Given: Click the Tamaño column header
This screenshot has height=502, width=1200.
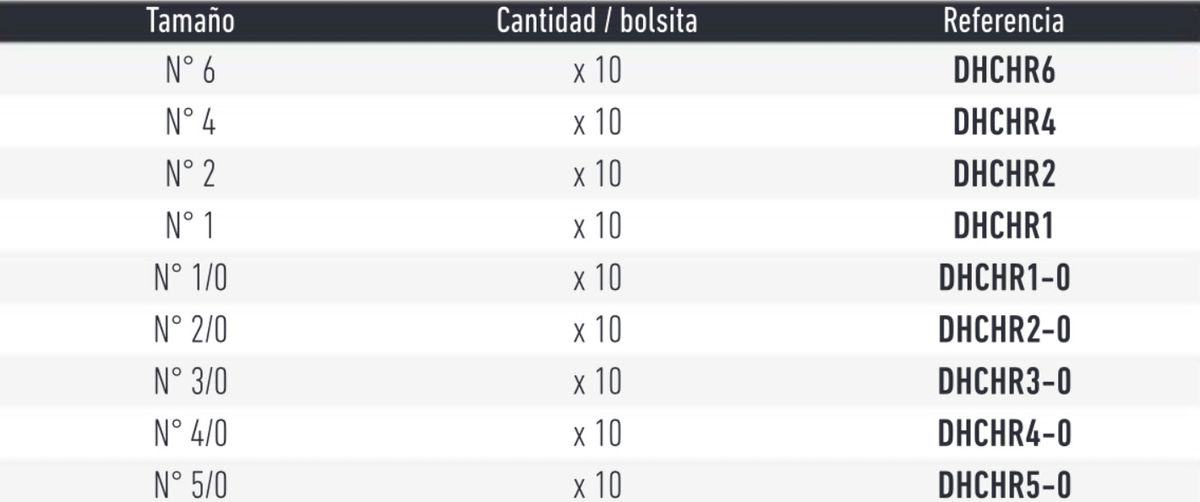Looking at the screenshot, I should [190, 22].
